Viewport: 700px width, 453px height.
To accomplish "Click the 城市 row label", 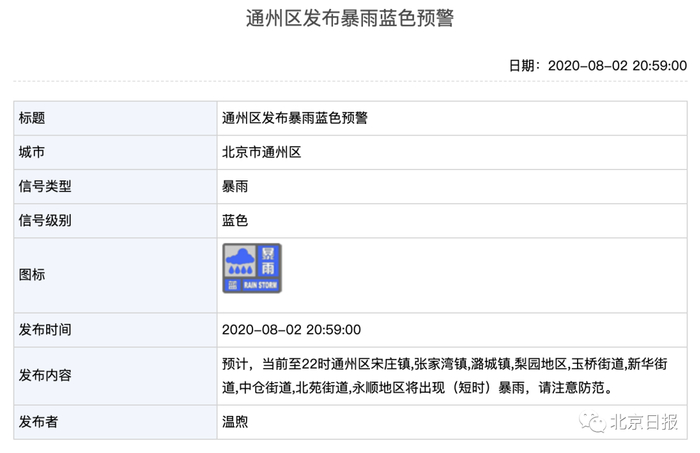I will [32, 152].
